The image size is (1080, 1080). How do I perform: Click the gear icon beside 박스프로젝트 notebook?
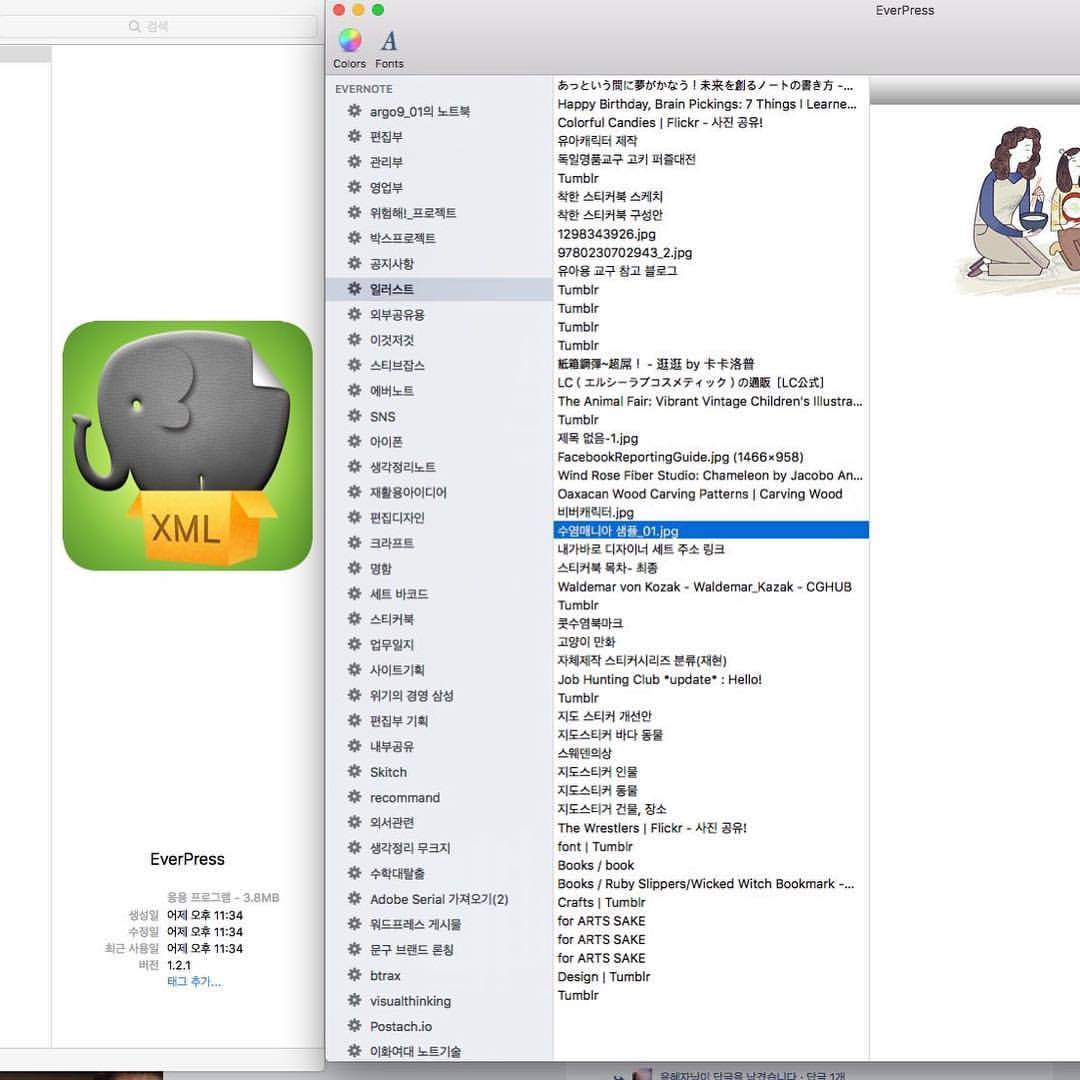point(354,238)
